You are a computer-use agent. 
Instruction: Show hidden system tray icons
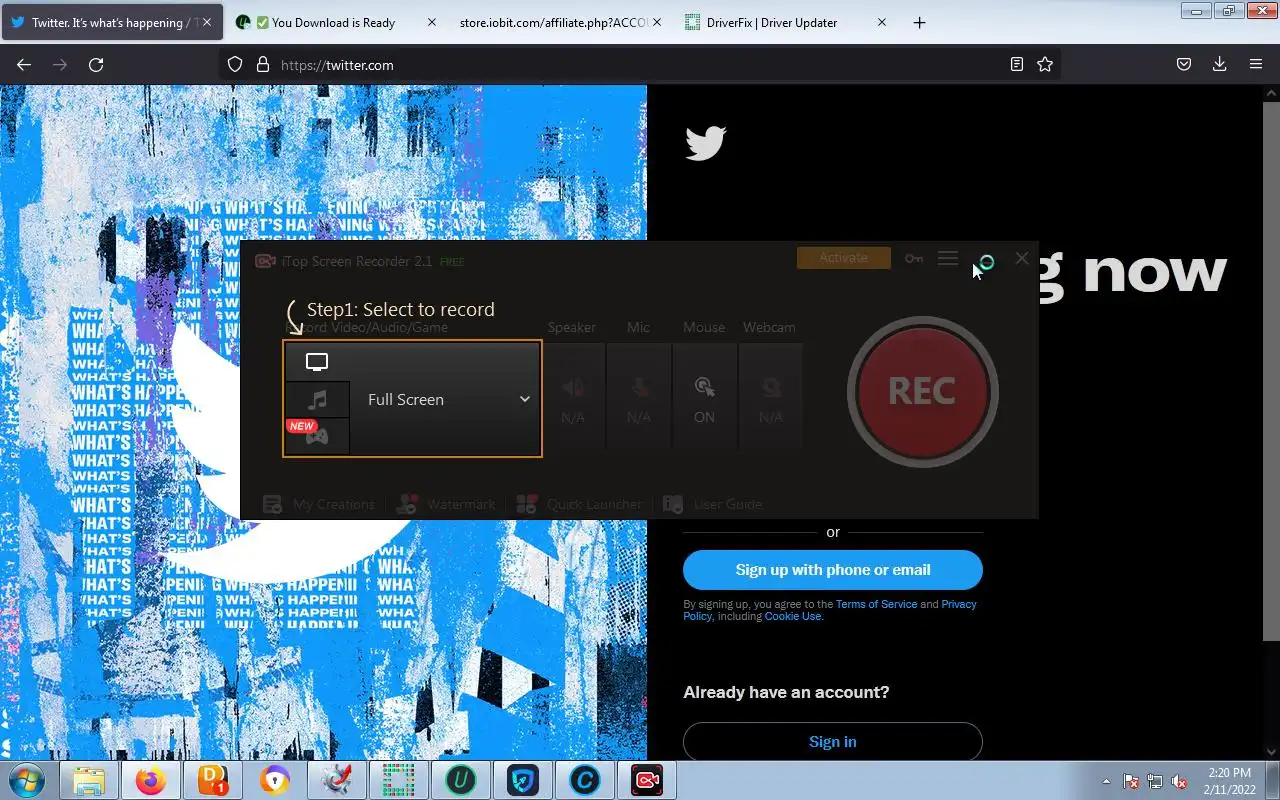tap(1106, 781)
